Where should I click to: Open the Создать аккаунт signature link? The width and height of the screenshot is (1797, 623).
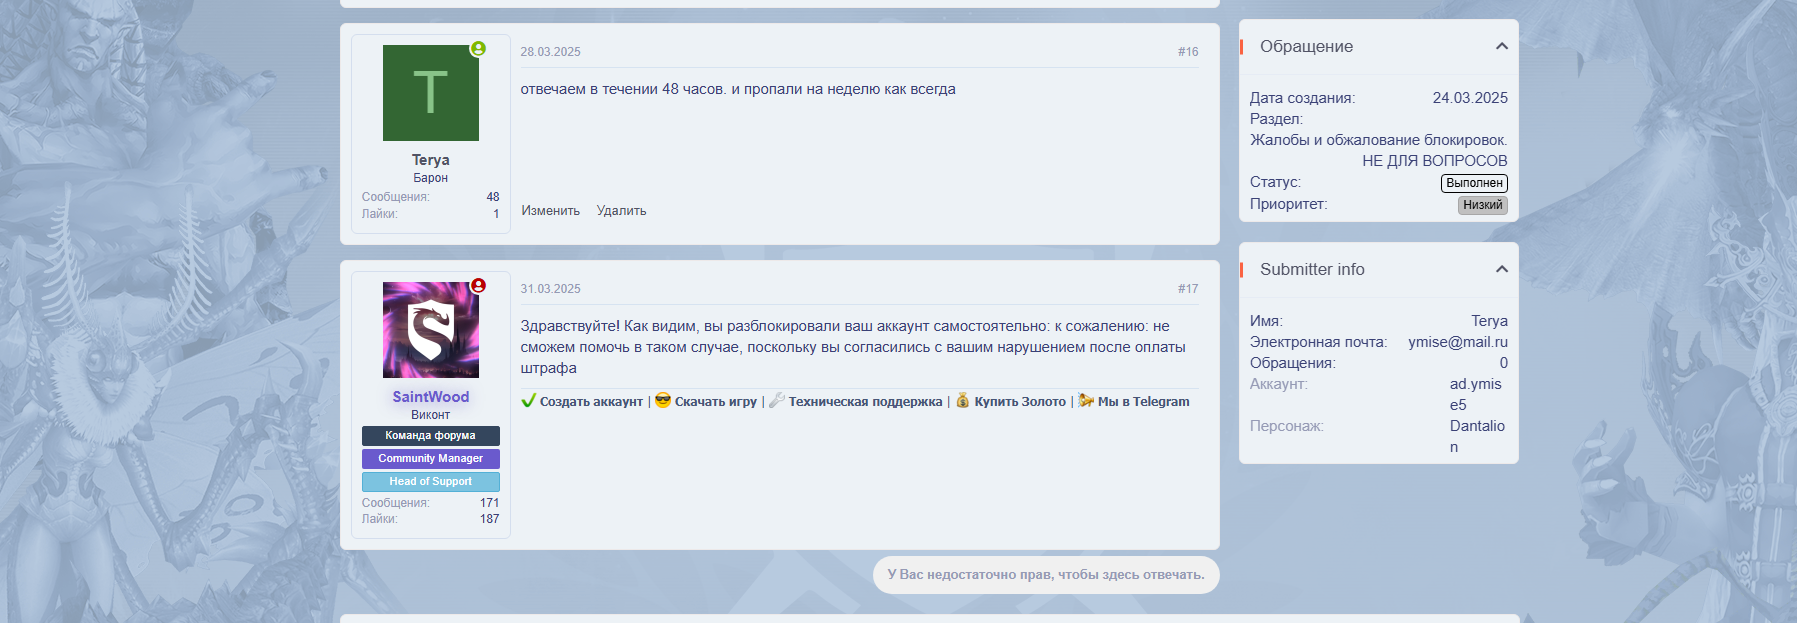[x=591, y=402]
